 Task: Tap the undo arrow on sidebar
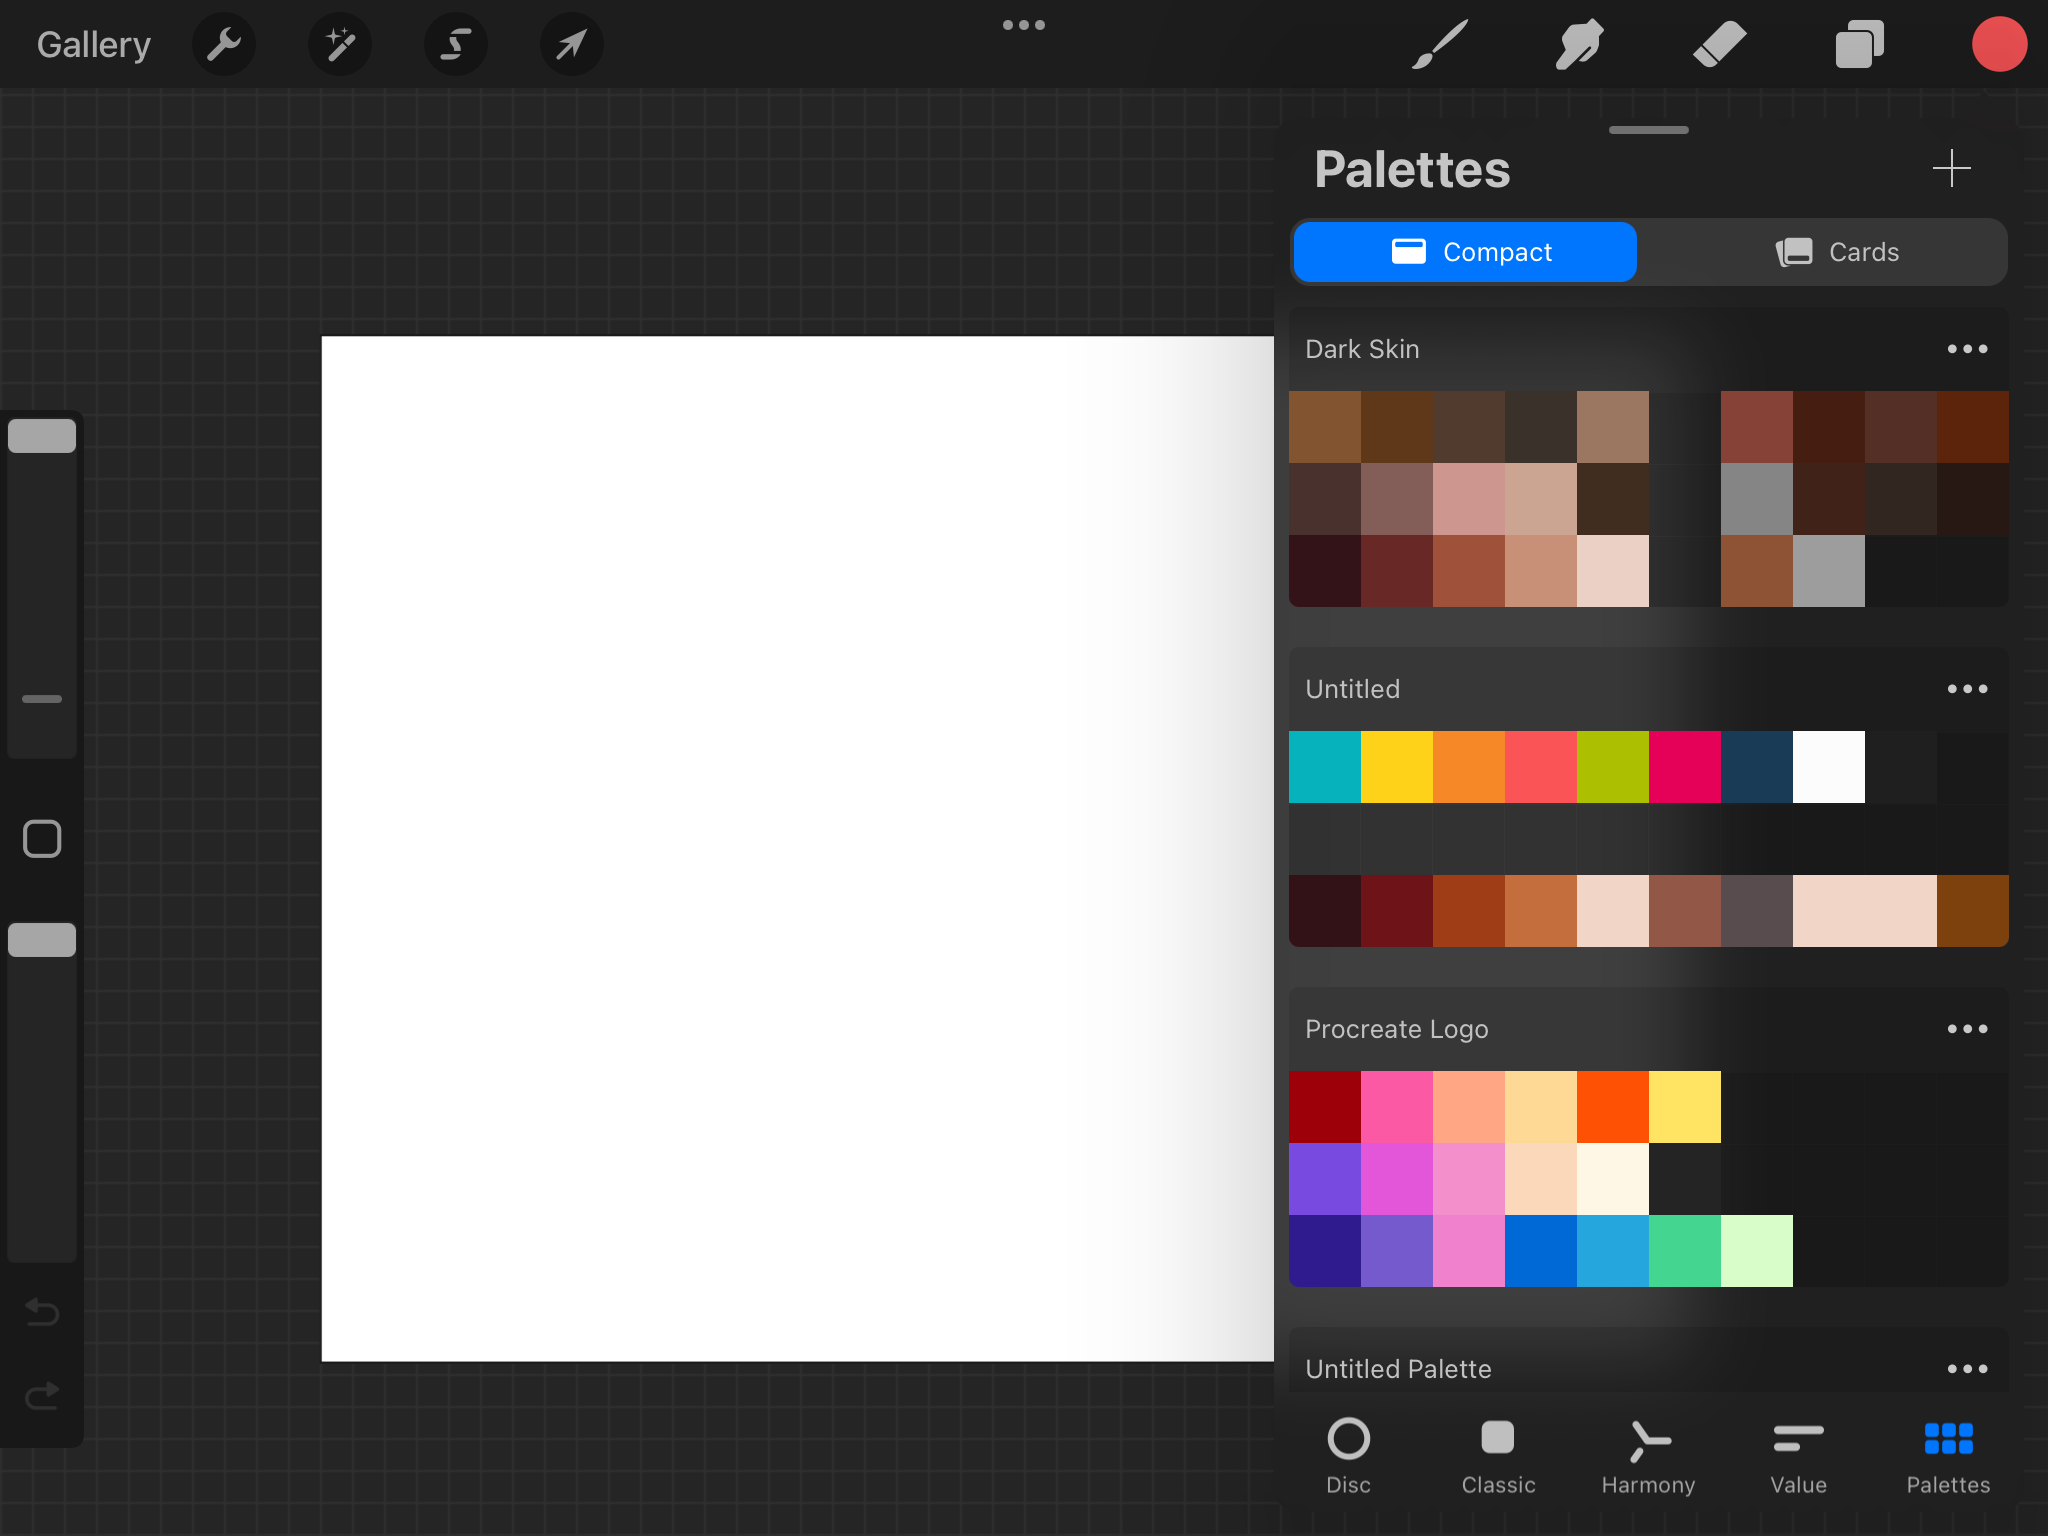[42, 1311]
